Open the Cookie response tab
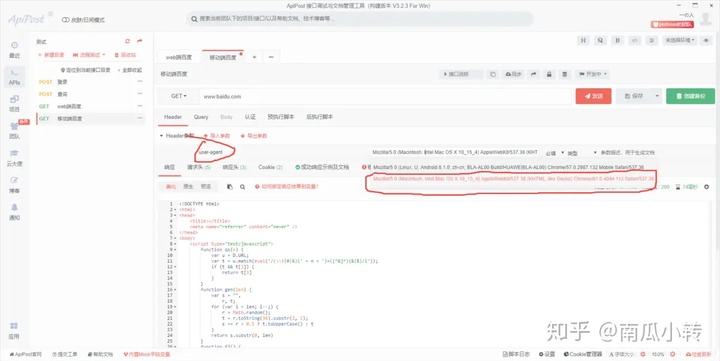Image resolution: width=720 pixels, height=361 pixels. click(270, 167)
